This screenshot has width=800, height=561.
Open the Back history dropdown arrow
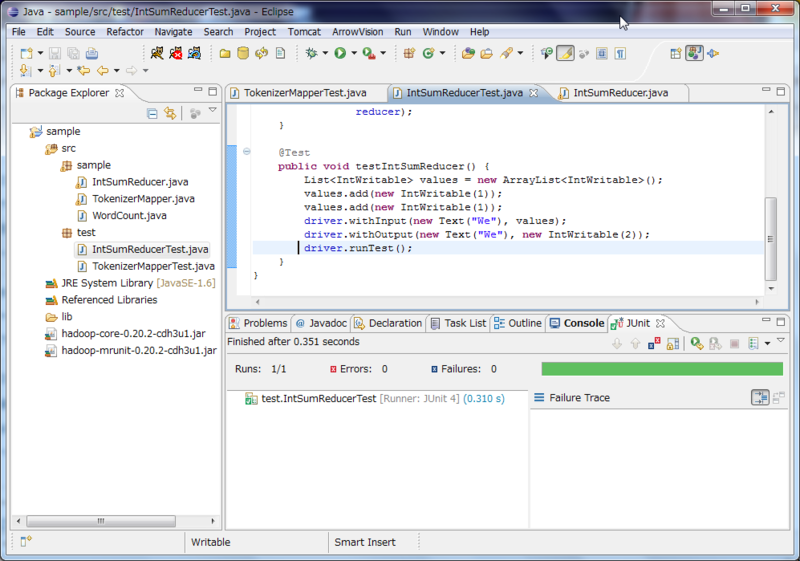(117, 70)
